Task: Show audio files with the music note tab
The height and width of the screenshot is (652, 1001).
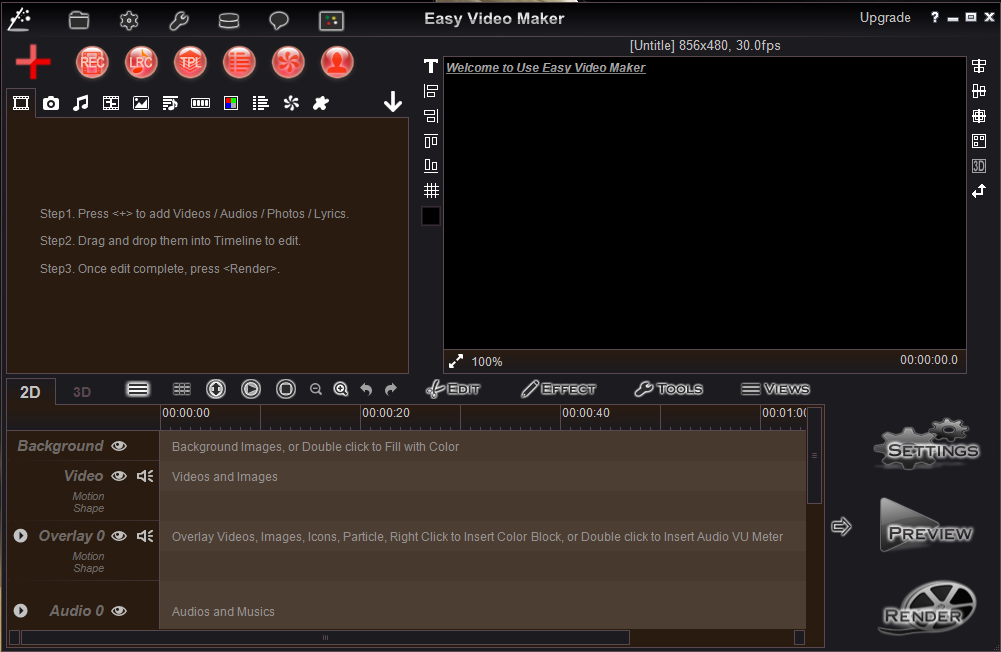Action: [x=80, y=103]
